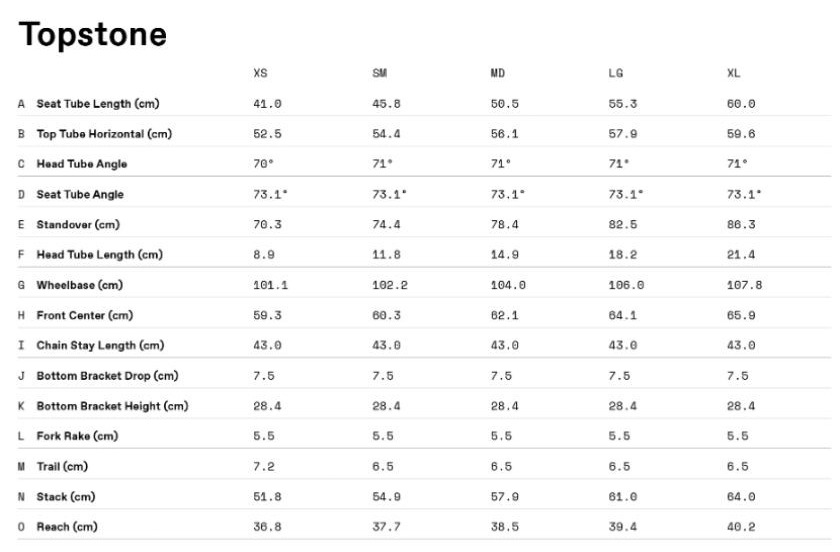The image size is (840, 552).
Task: Click the LG Wheelbase value 106.0
Action: tap(626, 285)
